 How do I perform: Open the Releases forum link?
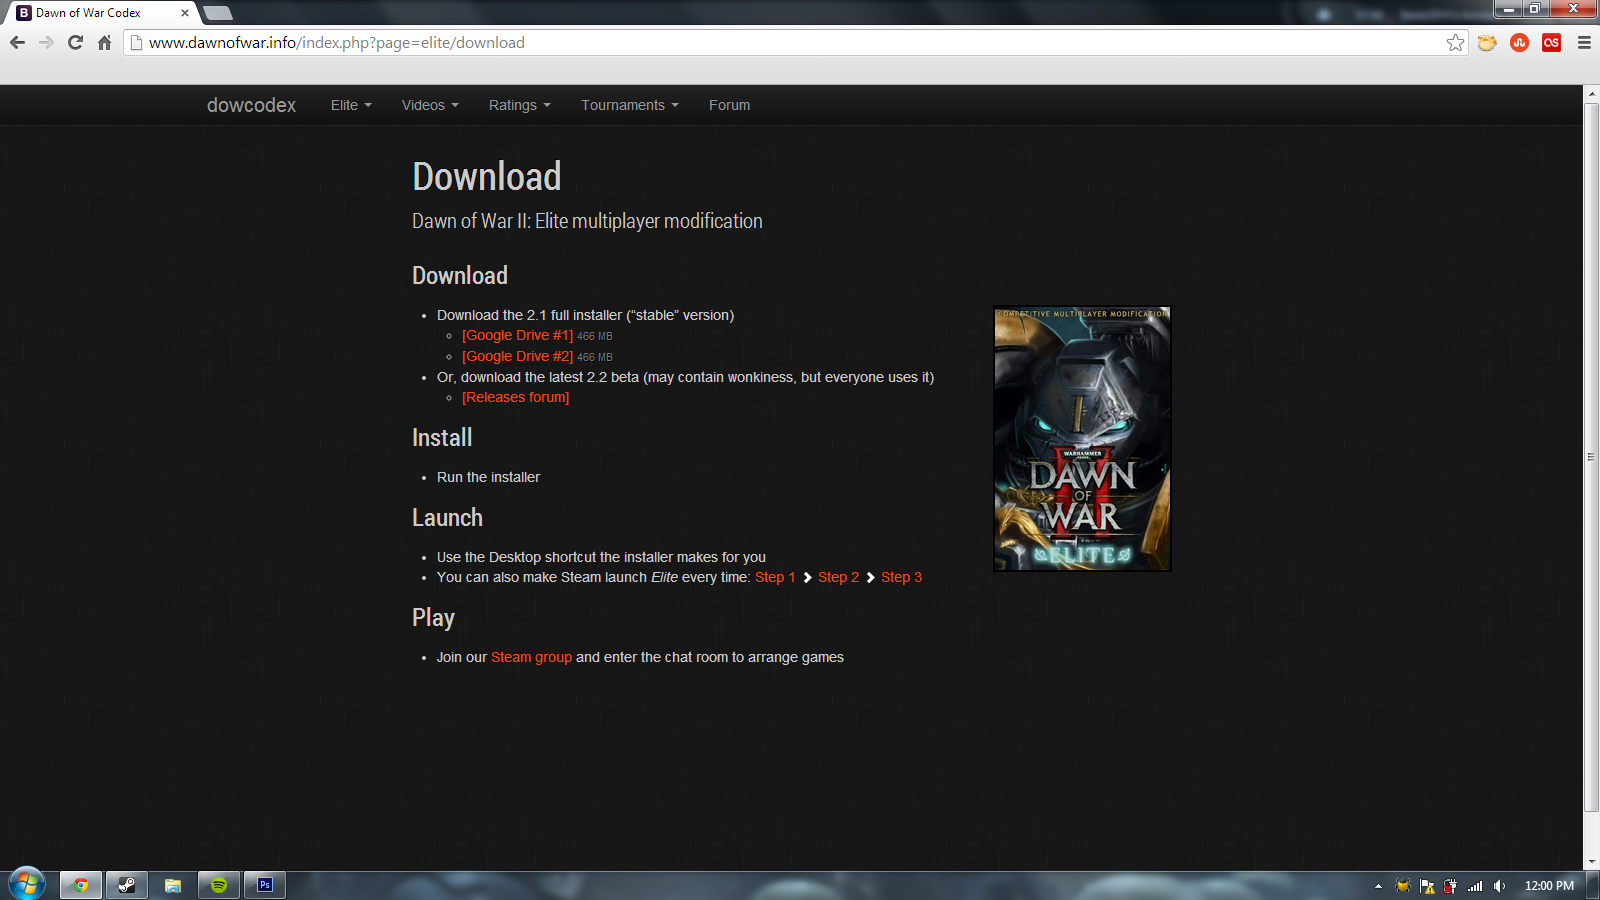(516, 398)
